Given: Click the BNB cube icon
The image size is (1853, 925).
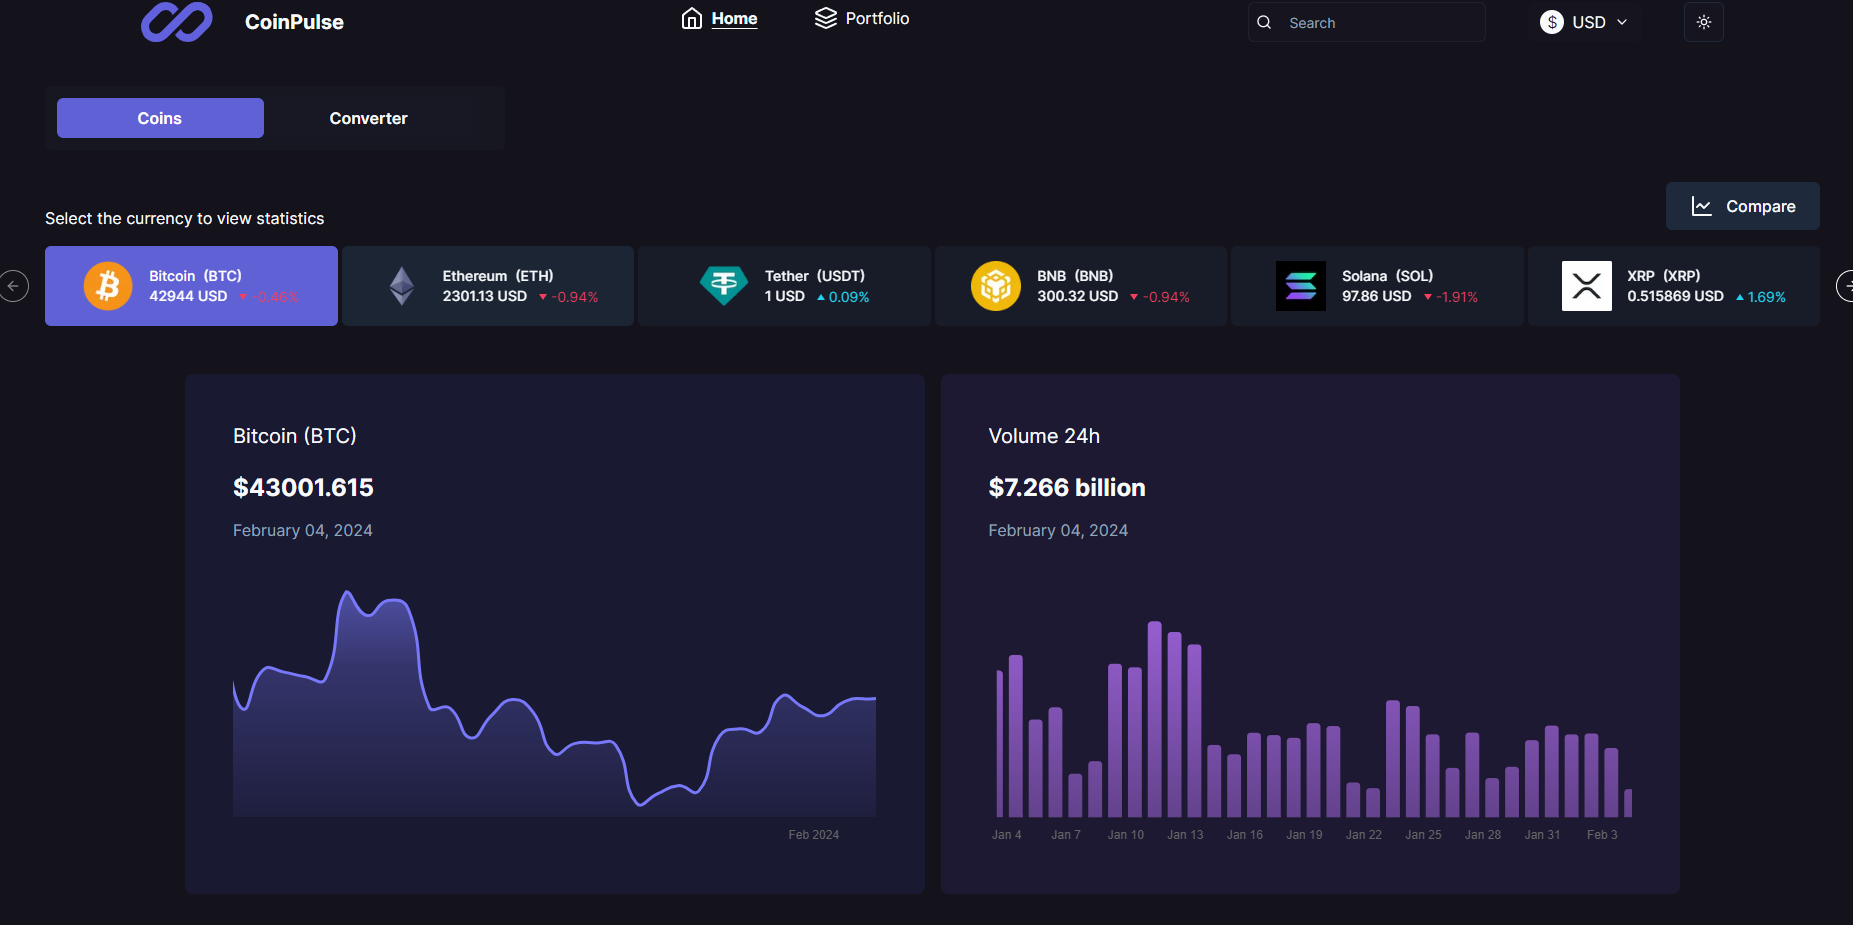Looking at the screenshot, I should 996,285.
